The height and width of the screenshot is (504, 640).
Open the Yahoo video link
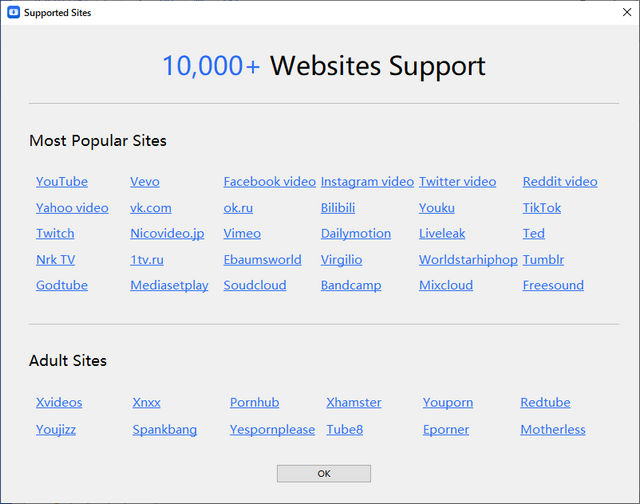point(72,208)
